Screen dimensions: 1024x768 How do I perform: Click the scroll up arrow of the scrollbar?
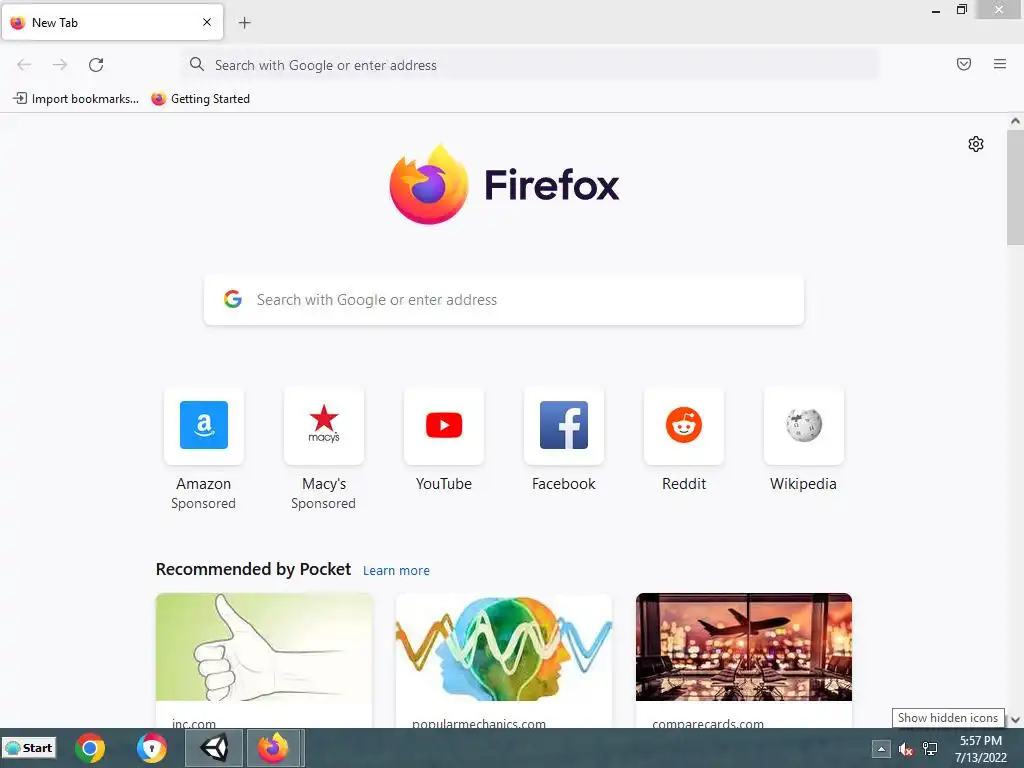point(1015,121)
